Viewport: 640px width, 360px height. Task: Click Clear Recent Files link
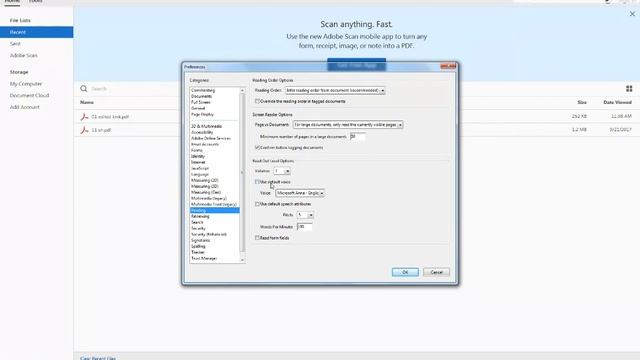[98, 358]
